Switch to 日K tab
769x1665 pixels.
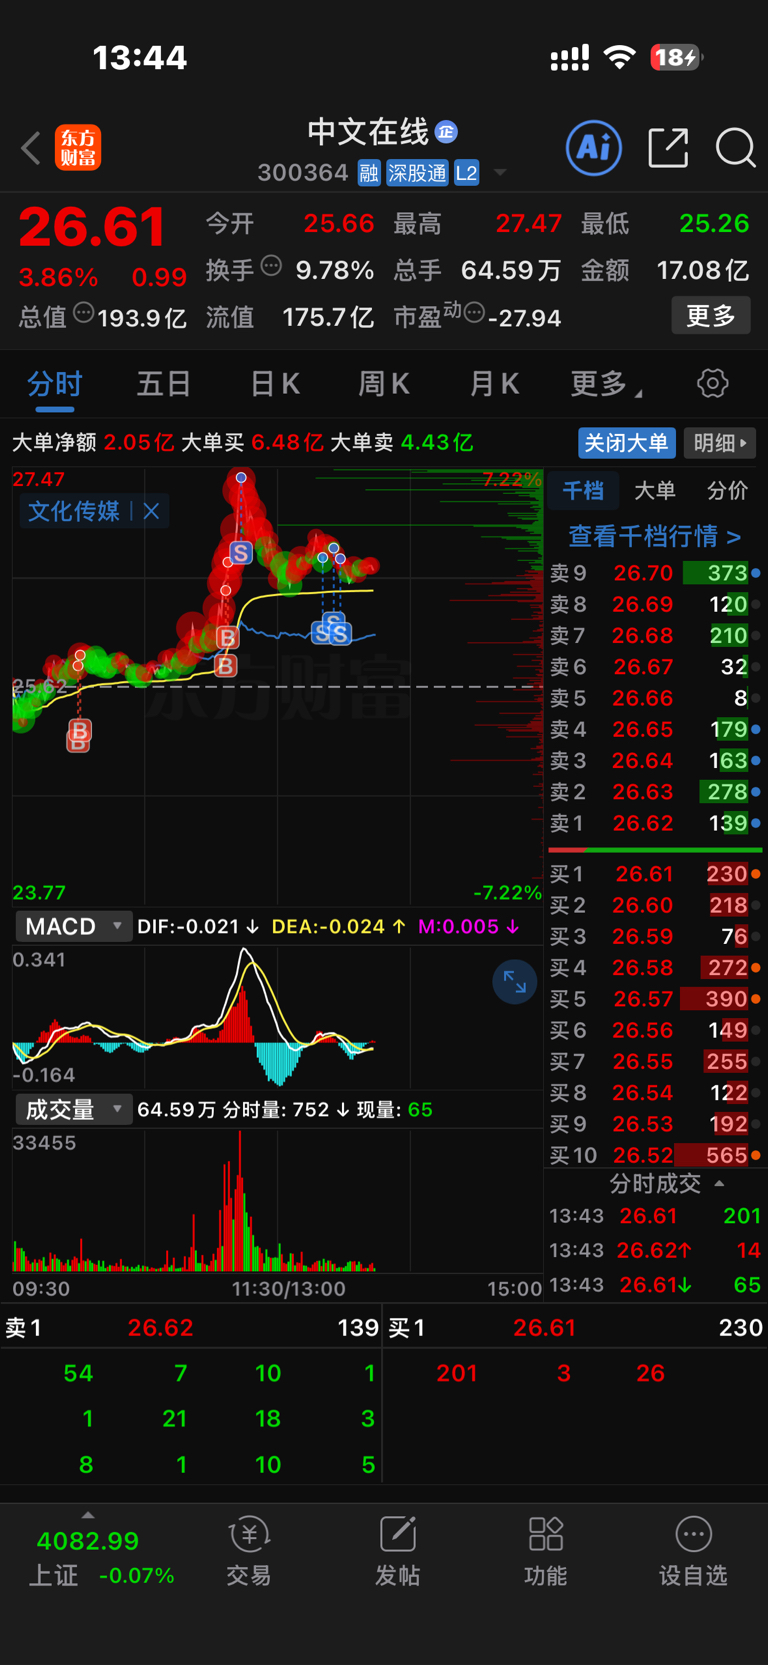click(x=275, y=384)
